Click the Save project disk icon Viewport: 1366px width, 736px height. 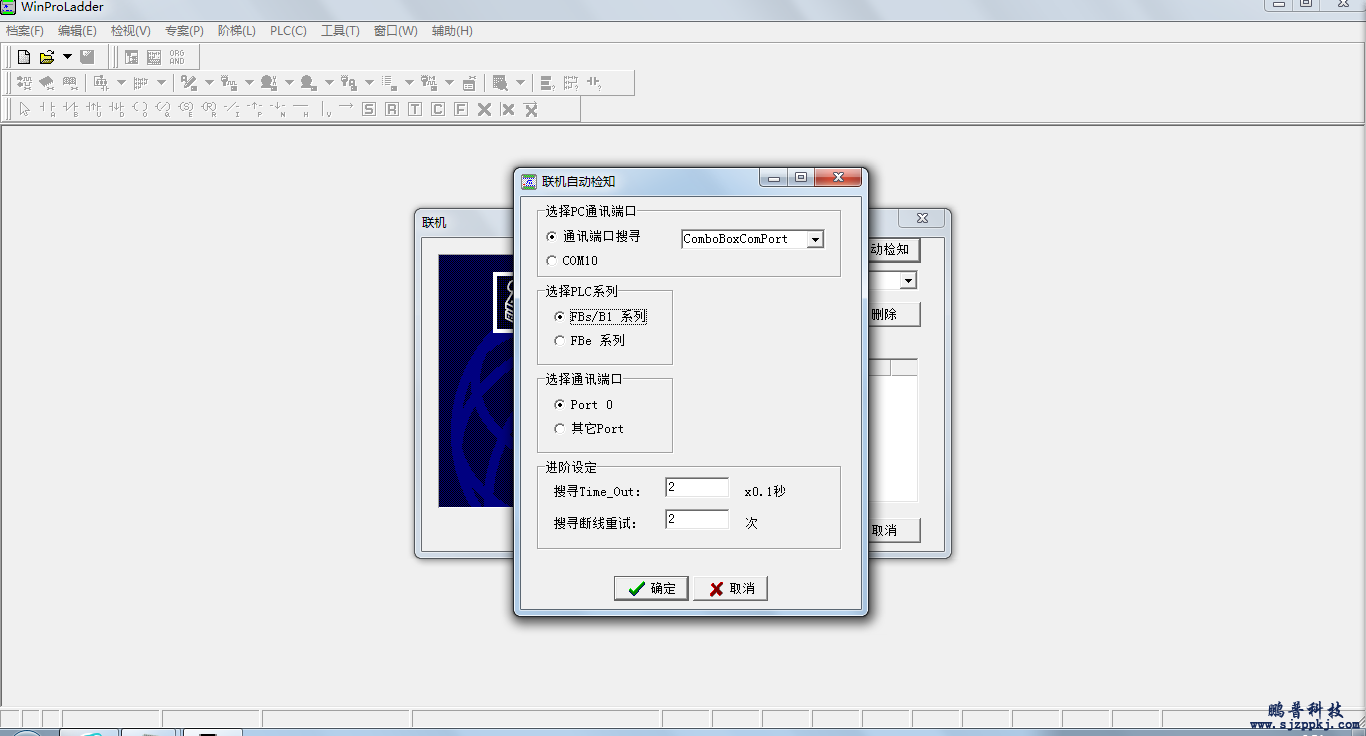[88, 57]
